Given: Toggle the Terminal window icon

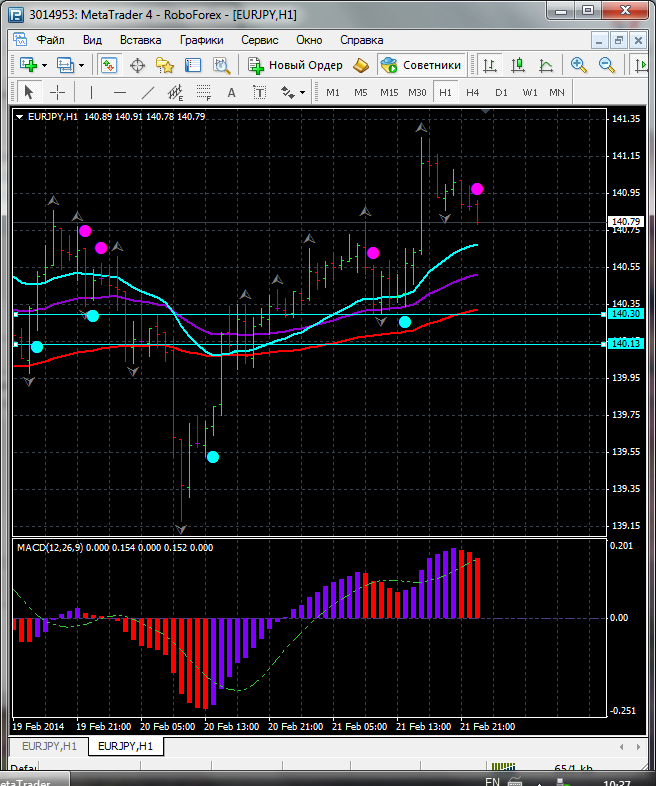Looking at the screenshot, I should [x=193, y=65].
